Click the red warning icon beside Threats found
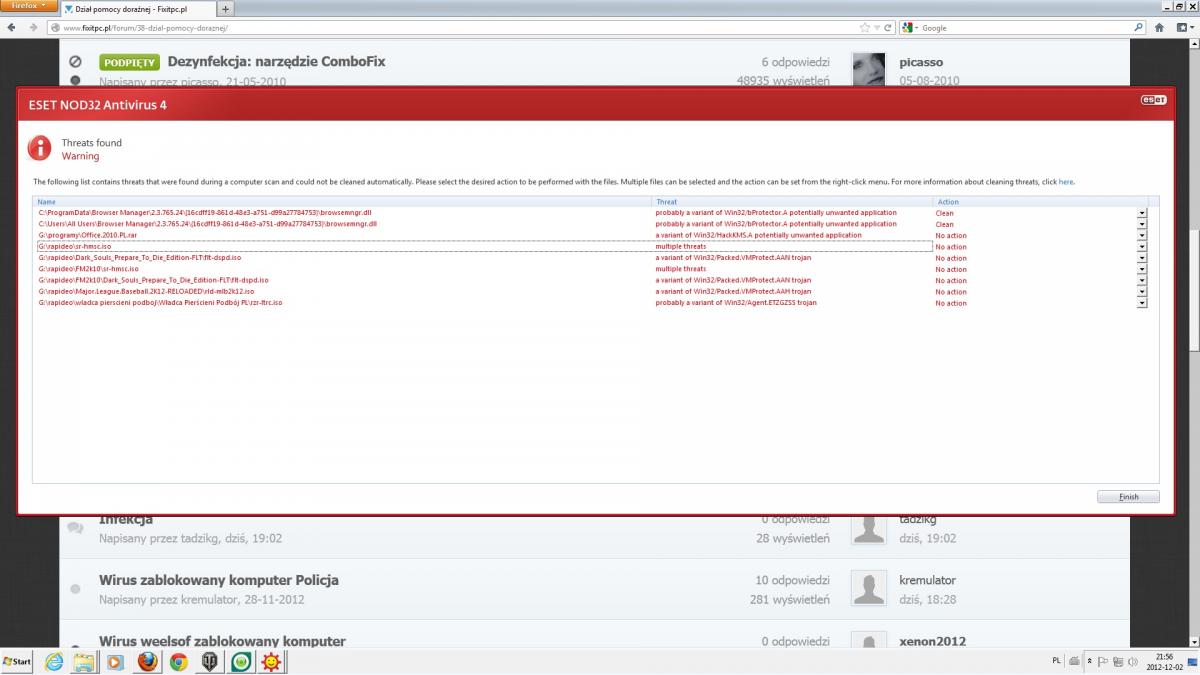This screenshot has height=675, width=1200. (40, 148)
